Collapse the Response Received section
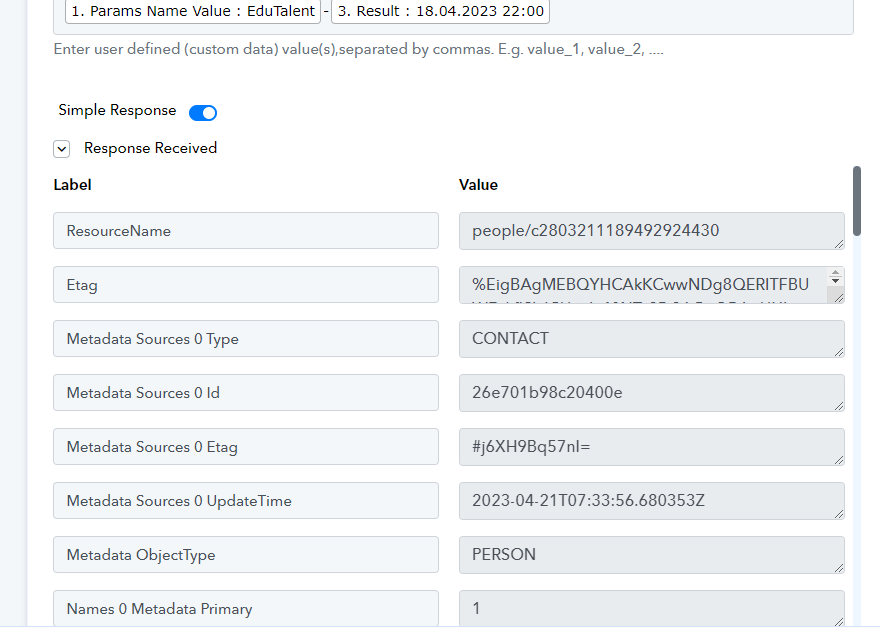This screenshot has height=629, width=880. (x=62, y=149)
